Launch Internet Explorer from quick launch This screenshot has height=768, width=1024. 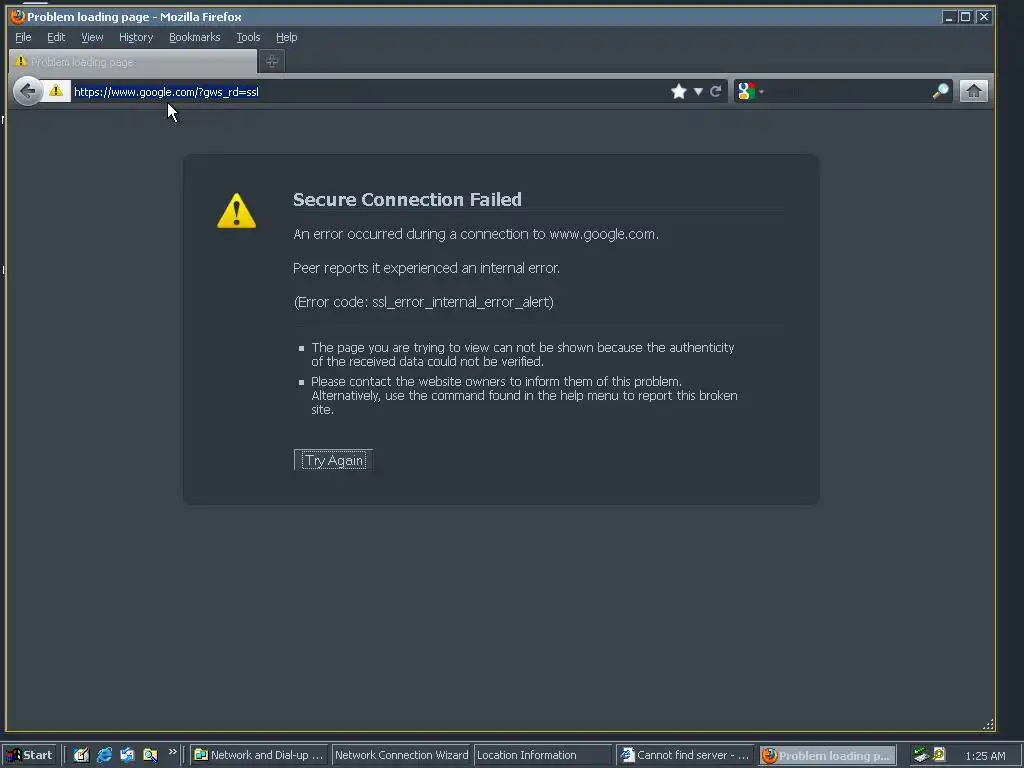[104, 755]
